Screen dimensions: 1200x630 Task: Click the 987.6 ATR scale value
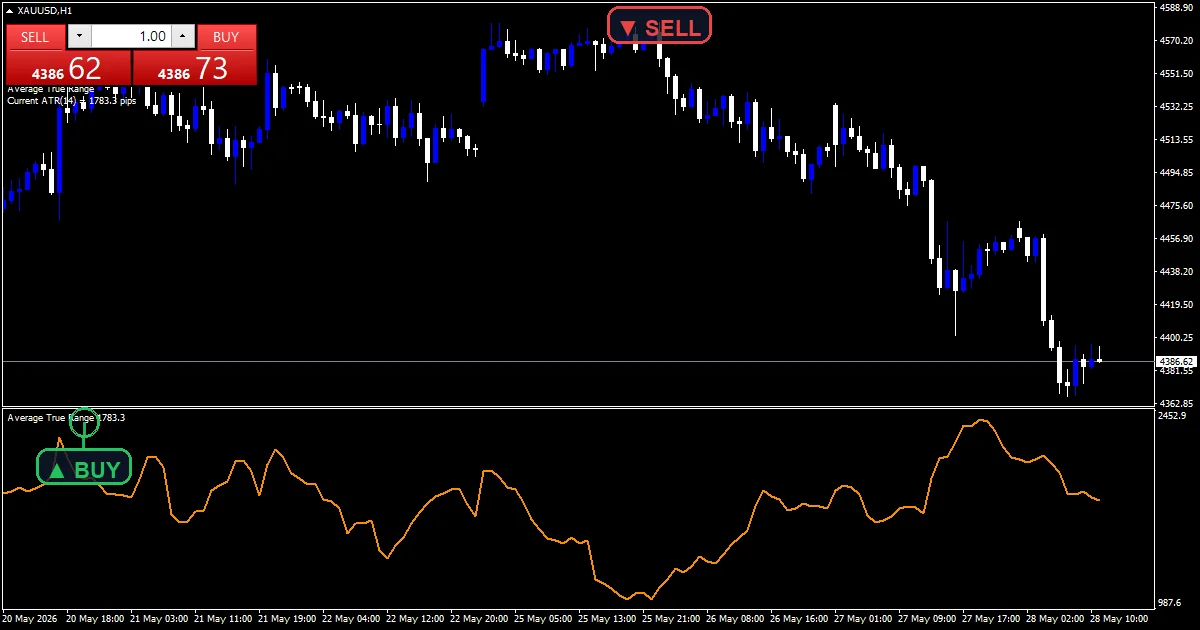click(1172, 602)
